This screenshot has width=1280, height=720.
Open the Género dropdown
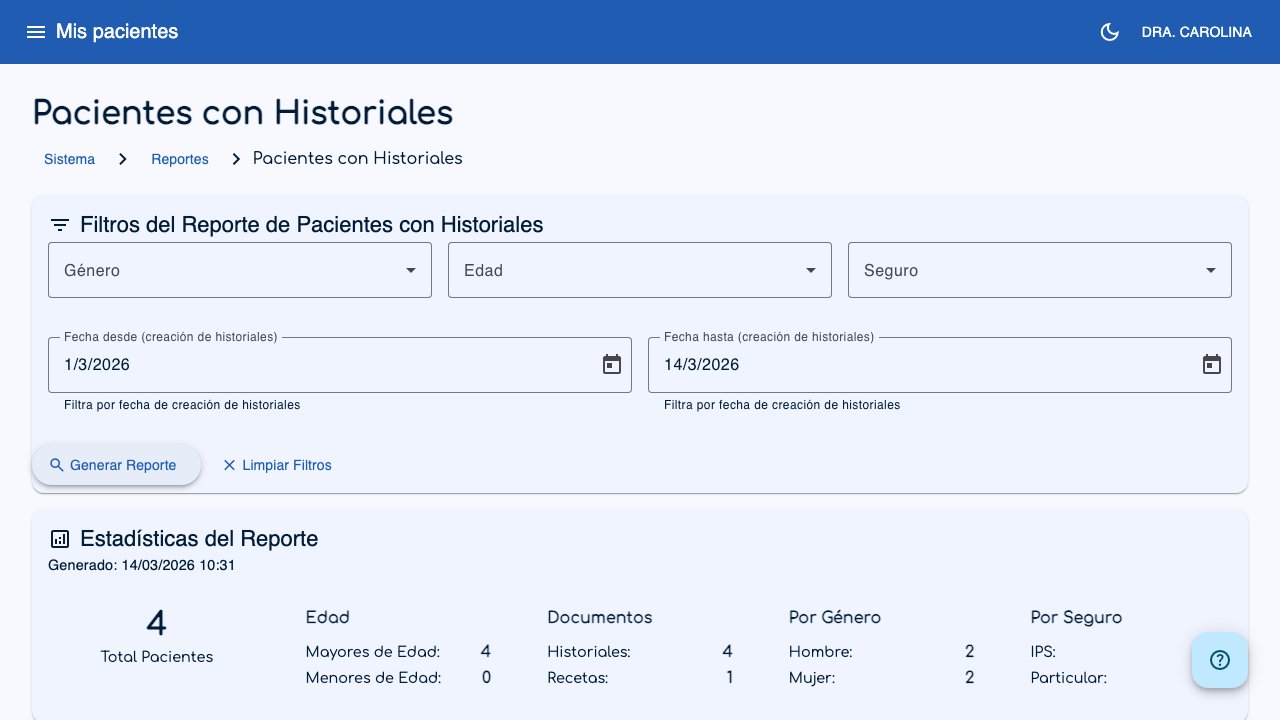click(x=240, y=269)
